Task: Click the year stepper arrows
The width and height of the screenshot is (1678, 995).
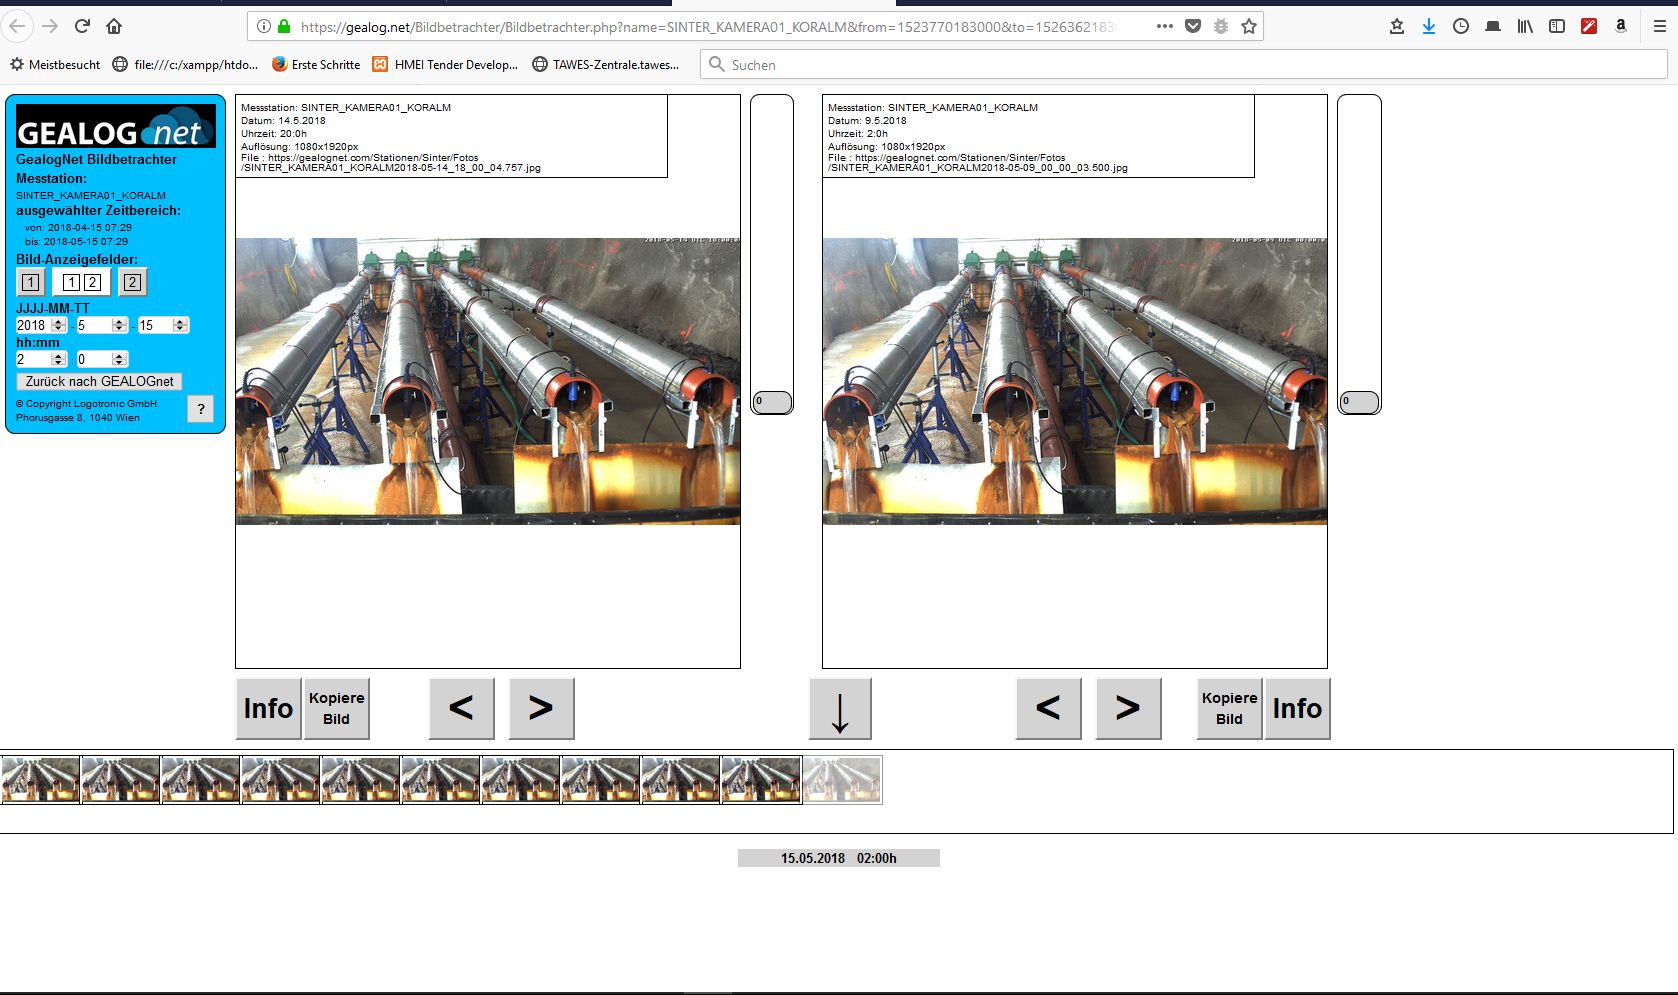Action: pos(59,325)
